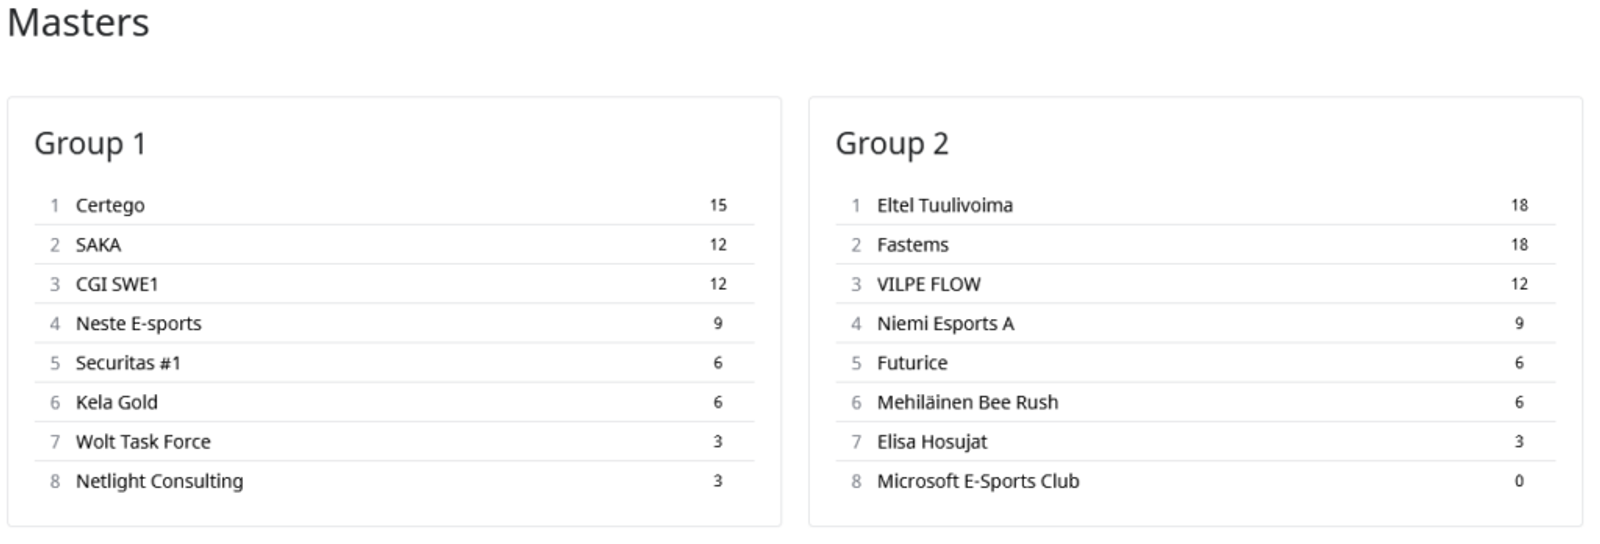Open Netlight Consulting team entry
This screenshot has width=1600, height=544.
click(x=159, y=481)
